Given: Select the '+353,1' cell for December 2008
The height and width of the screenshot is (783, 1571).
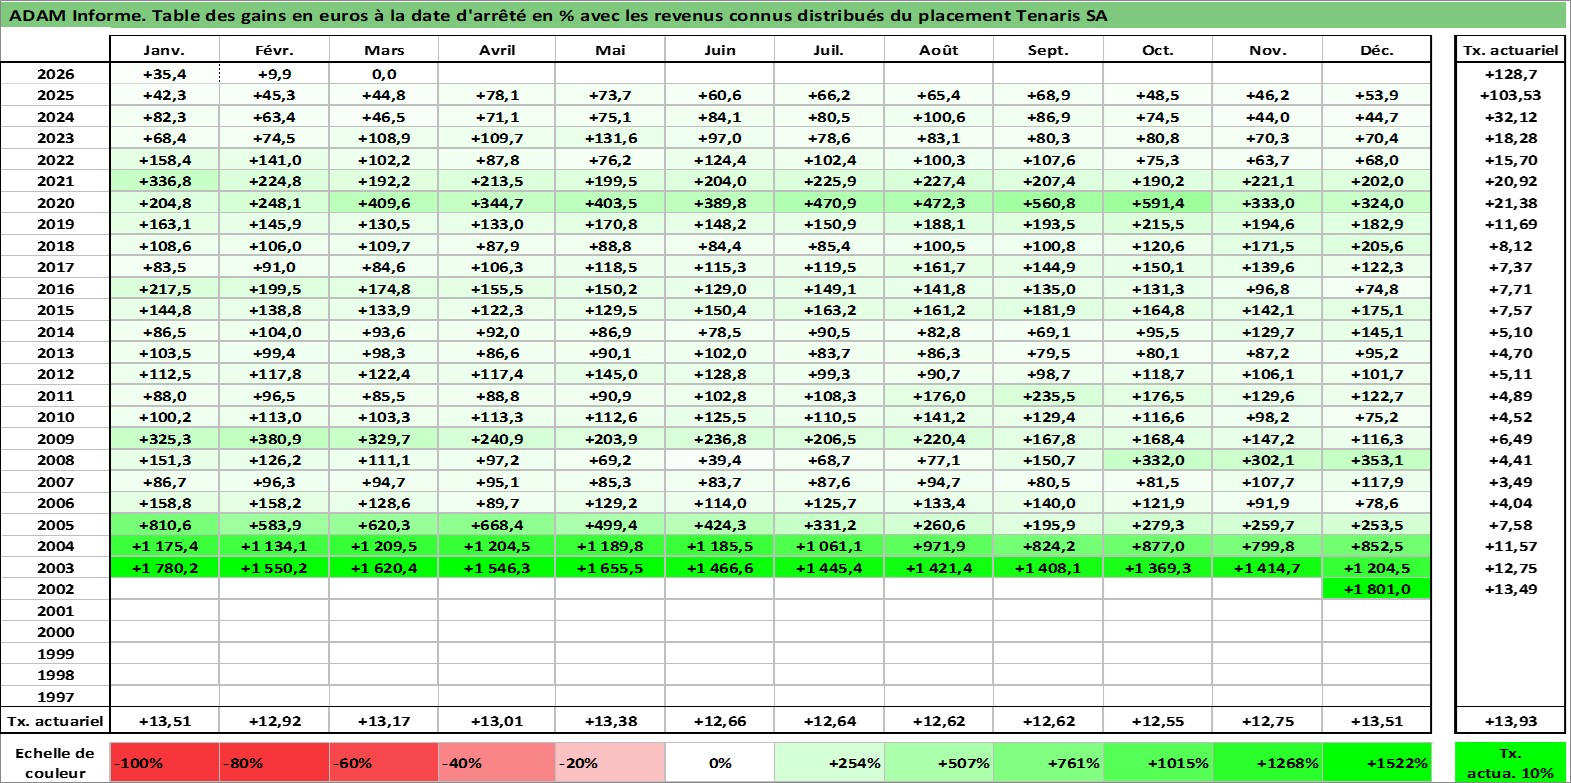Looking at the screenshot, I should [1376, 460].
